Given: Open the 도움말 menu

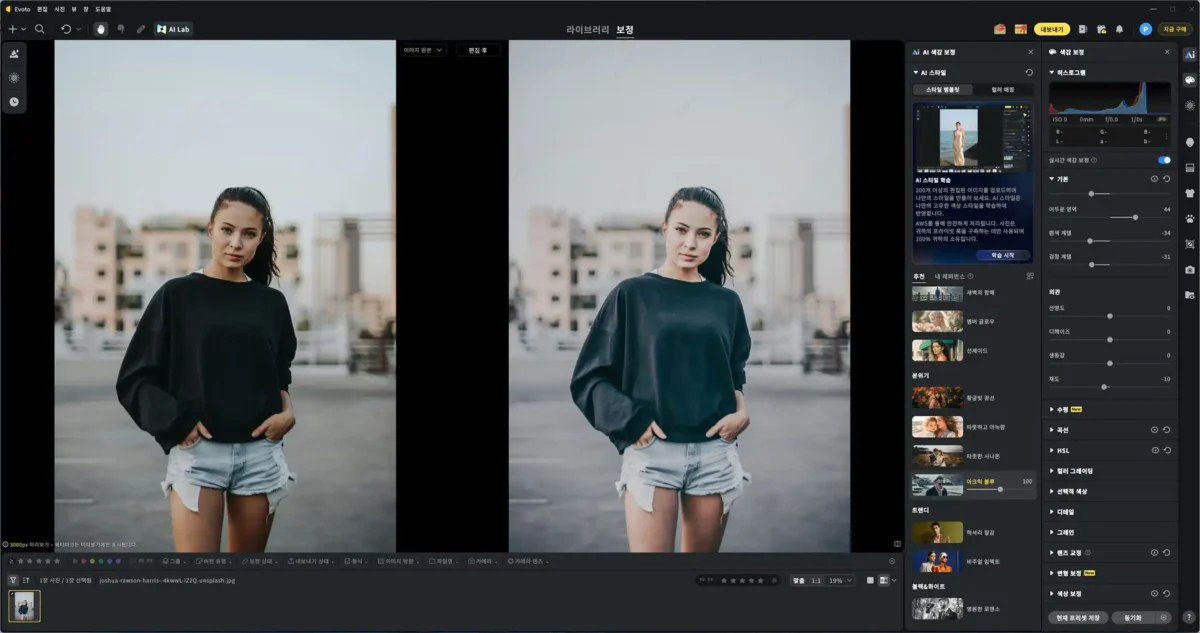Looking at the screenshot, I should click(x=103, y=8).
